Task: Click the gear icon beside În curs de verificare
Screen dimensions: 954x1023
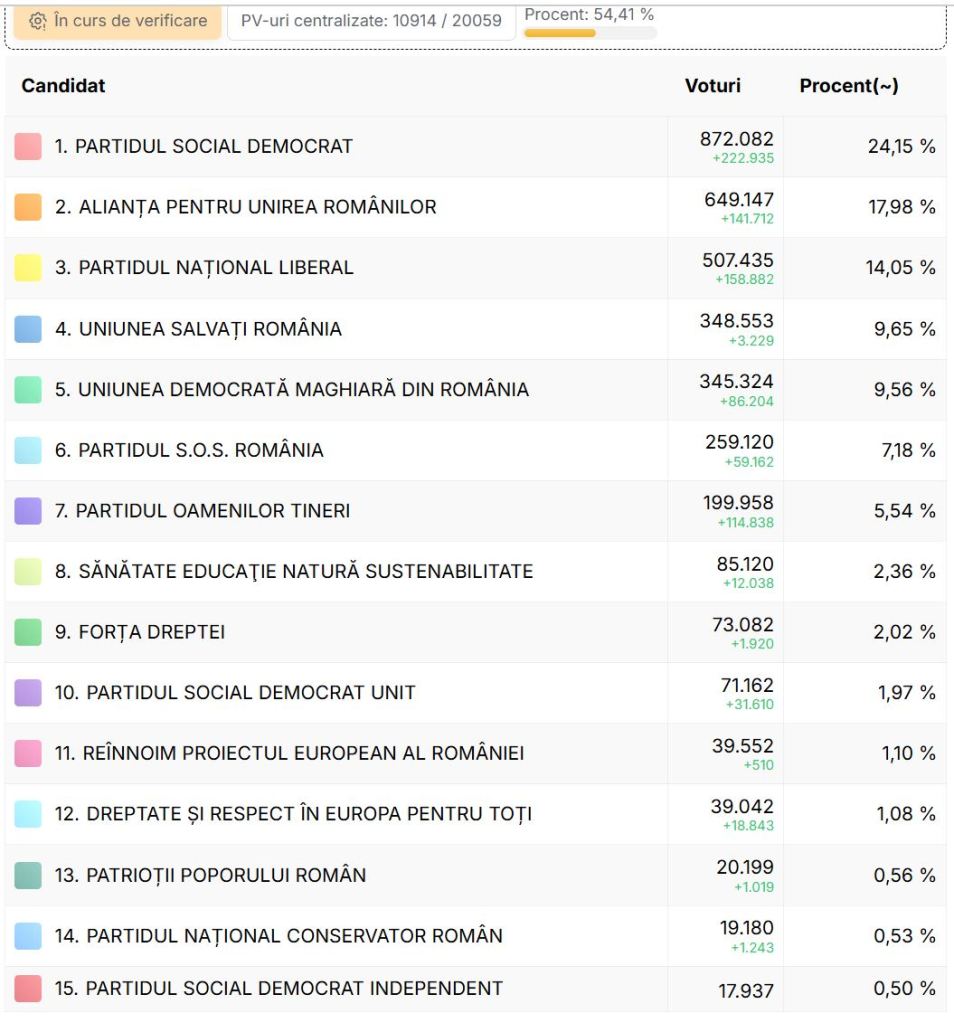Action: coord(38,21)
